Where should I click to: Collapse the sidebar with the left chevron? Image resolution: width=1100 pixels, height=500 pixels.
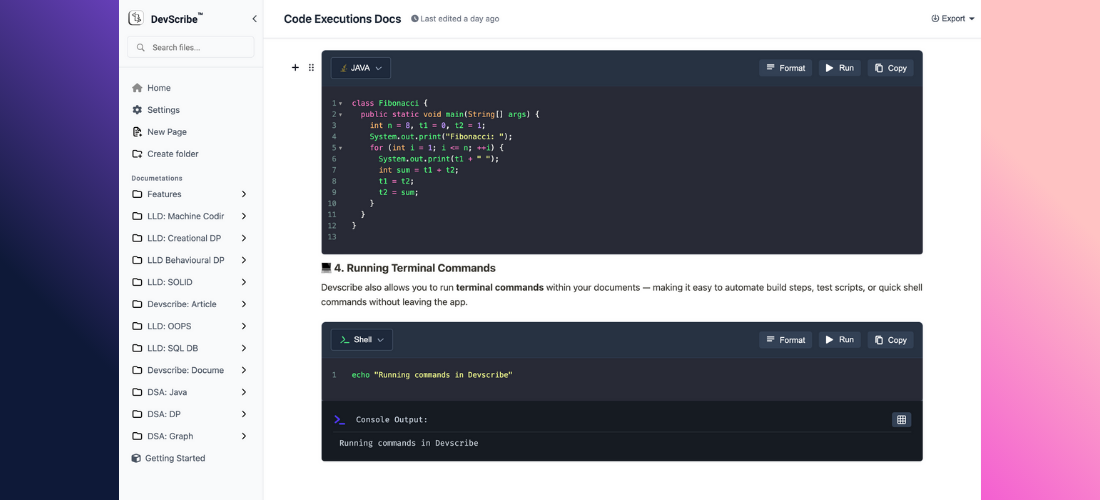[255, 19]
